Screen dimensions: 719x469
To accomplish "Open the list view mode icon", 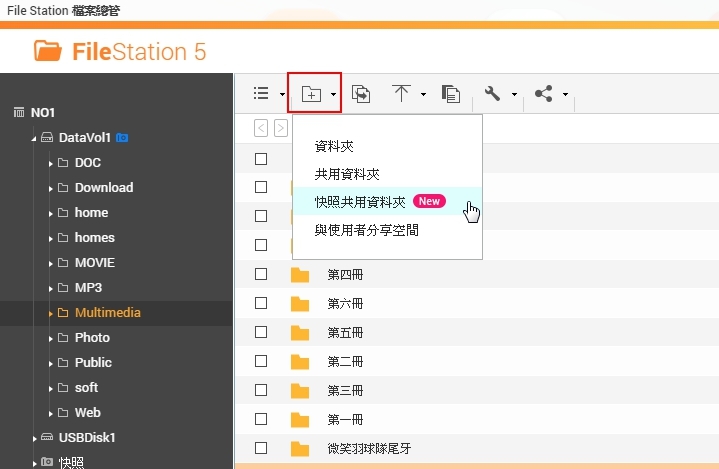I will coord(261,94).
